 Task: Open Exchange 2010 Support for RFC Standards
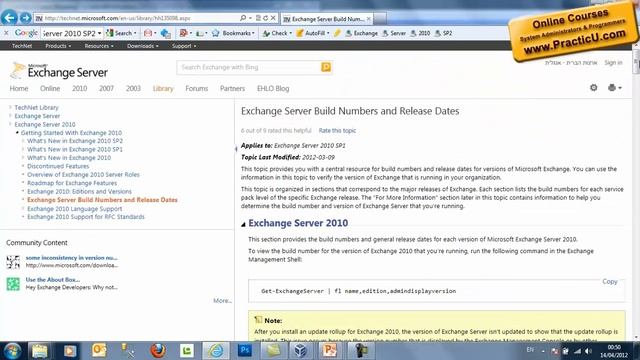(x=86, y=217)
